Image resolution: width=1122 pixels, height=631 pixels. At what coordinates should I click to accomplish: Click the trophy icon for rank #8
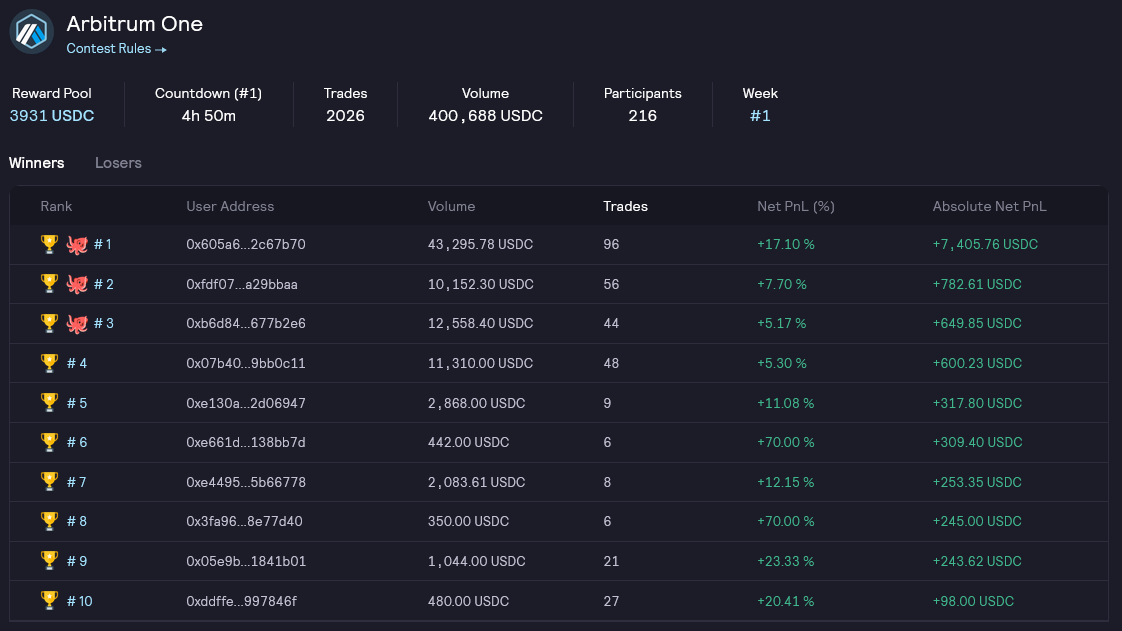(49, 522)
